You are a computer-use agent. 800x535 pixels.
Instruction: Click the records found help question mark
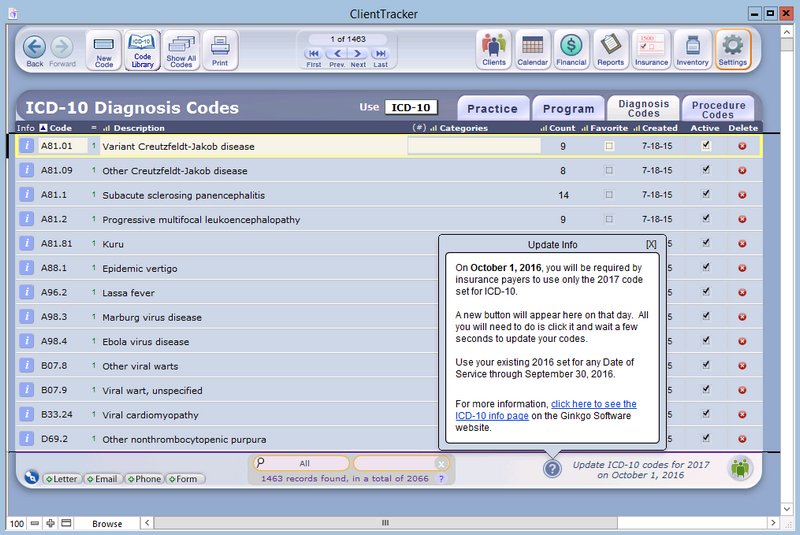(x=441, y=478)
